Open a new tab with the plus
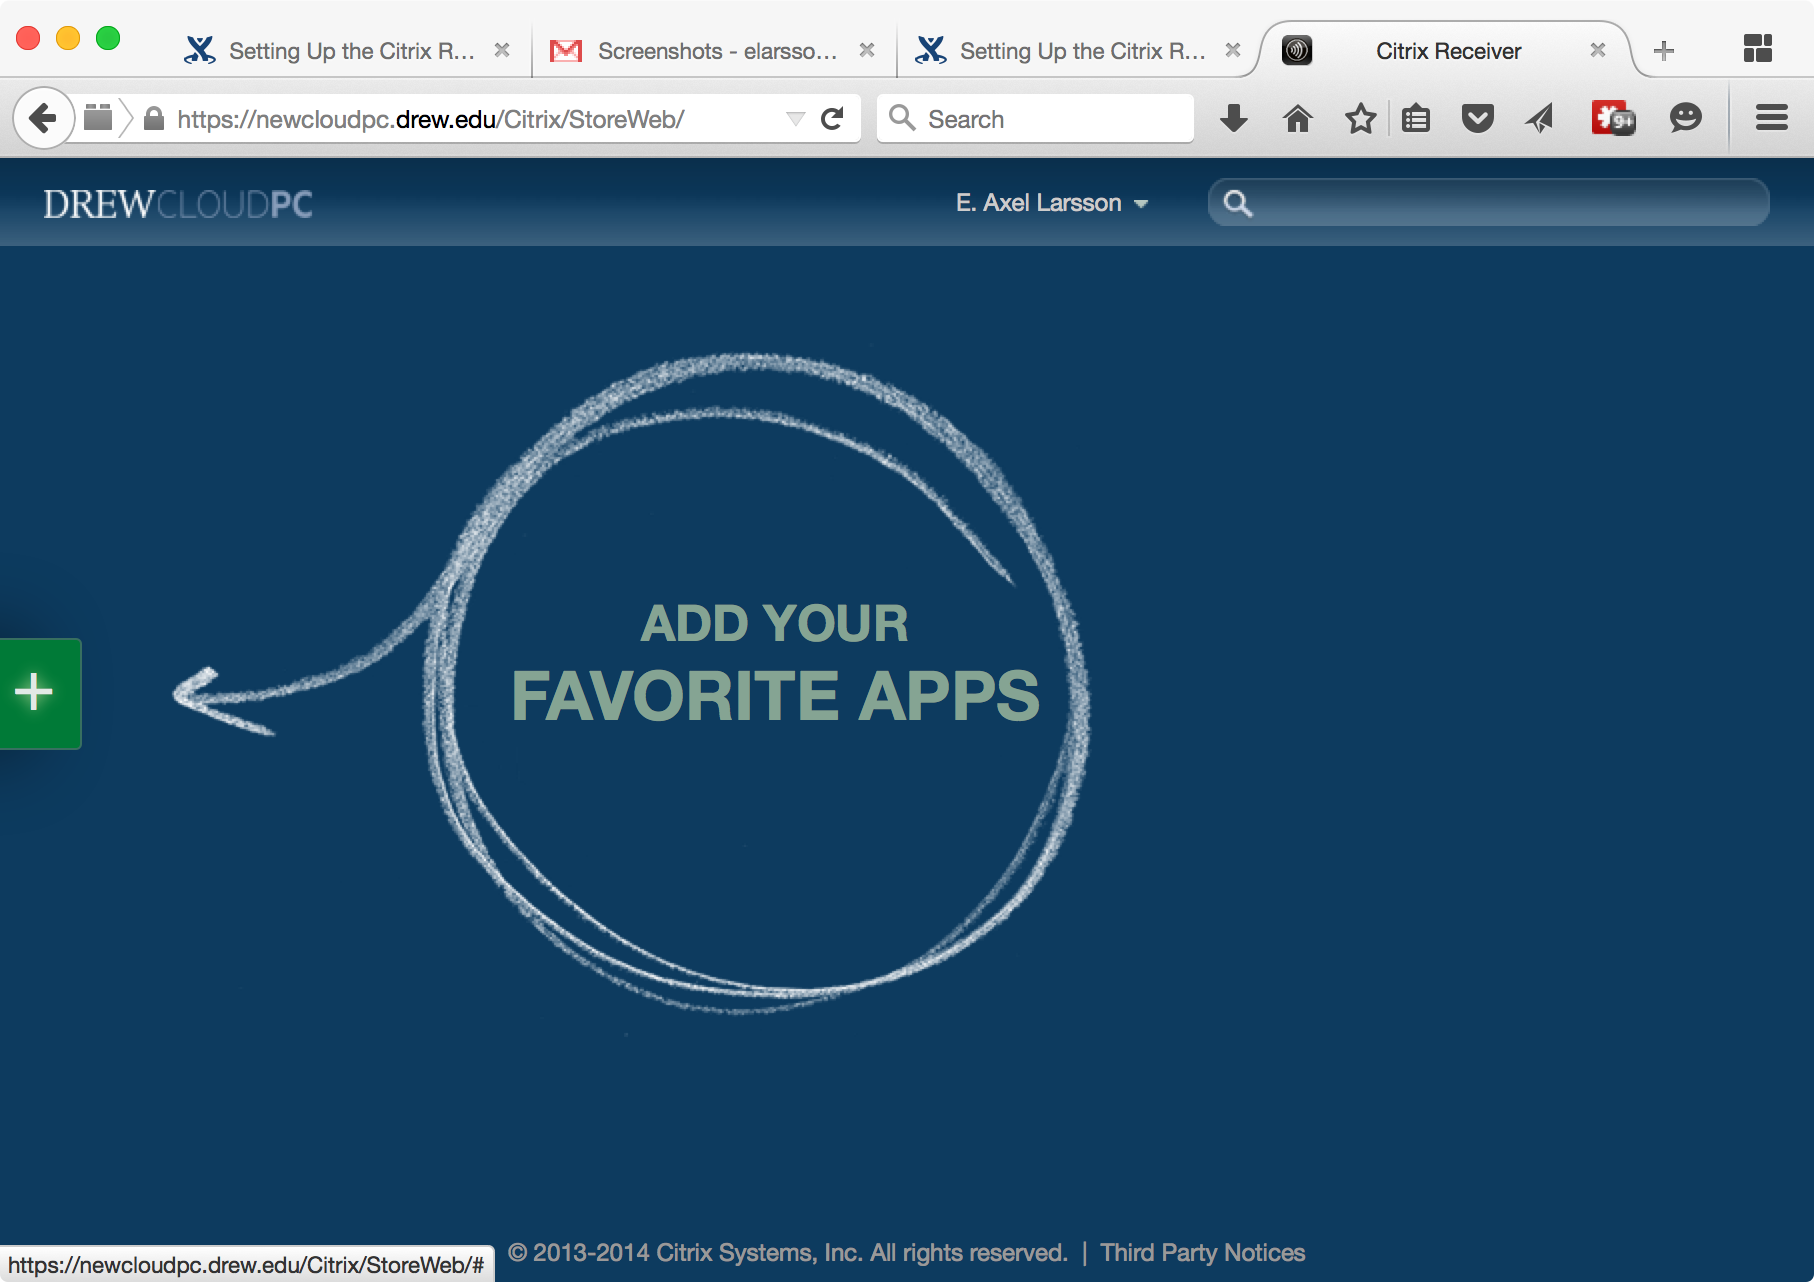 [1664, 50]
